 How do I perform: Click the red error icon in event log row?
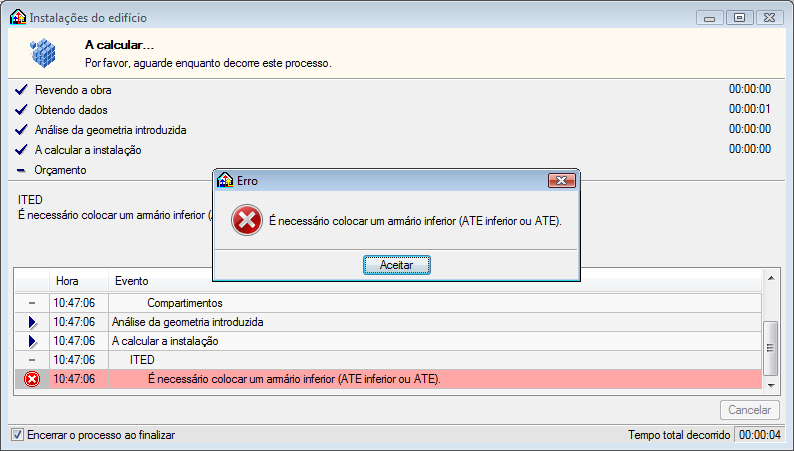point(32,379)
